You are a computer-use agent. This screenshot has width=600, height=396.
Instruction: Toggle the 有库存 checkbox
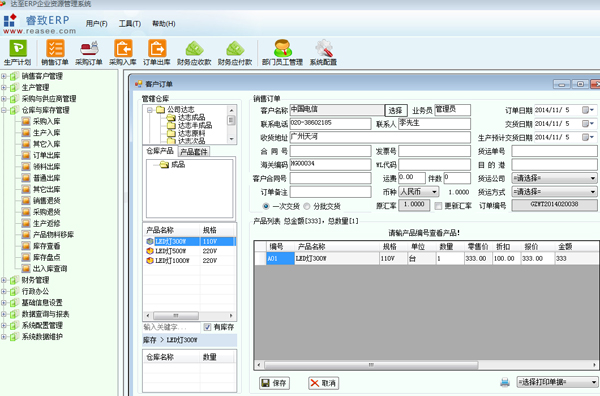click(207, 327)
